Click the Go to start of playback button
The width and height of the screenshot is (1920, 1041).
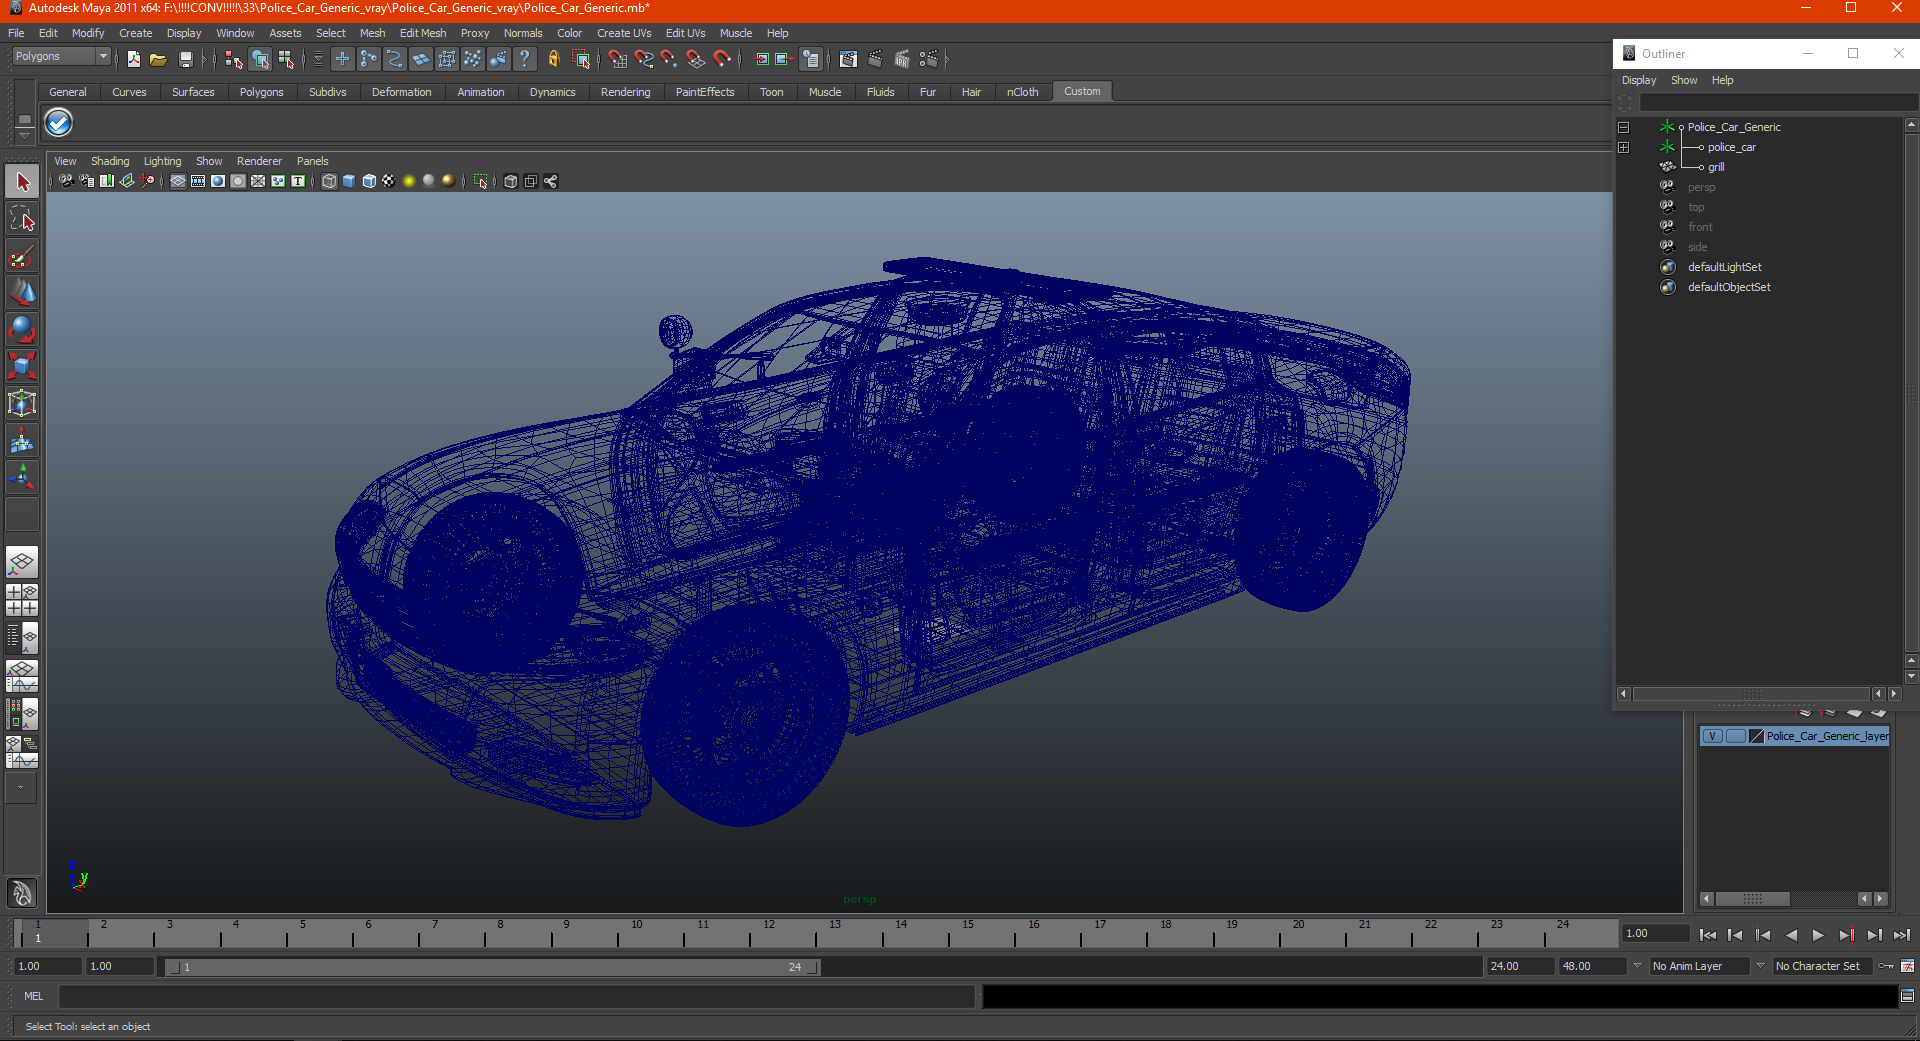[x=1707, y=935]
